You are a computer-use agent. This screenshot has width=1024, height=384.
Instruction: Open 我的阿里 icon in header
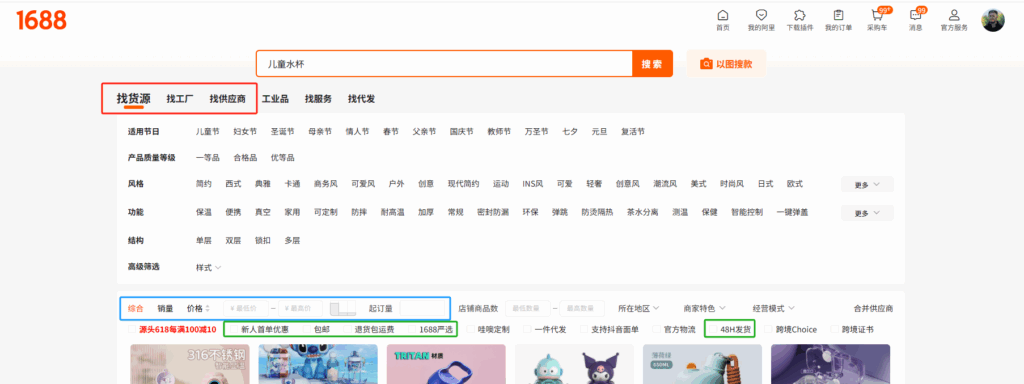(761, 15)
